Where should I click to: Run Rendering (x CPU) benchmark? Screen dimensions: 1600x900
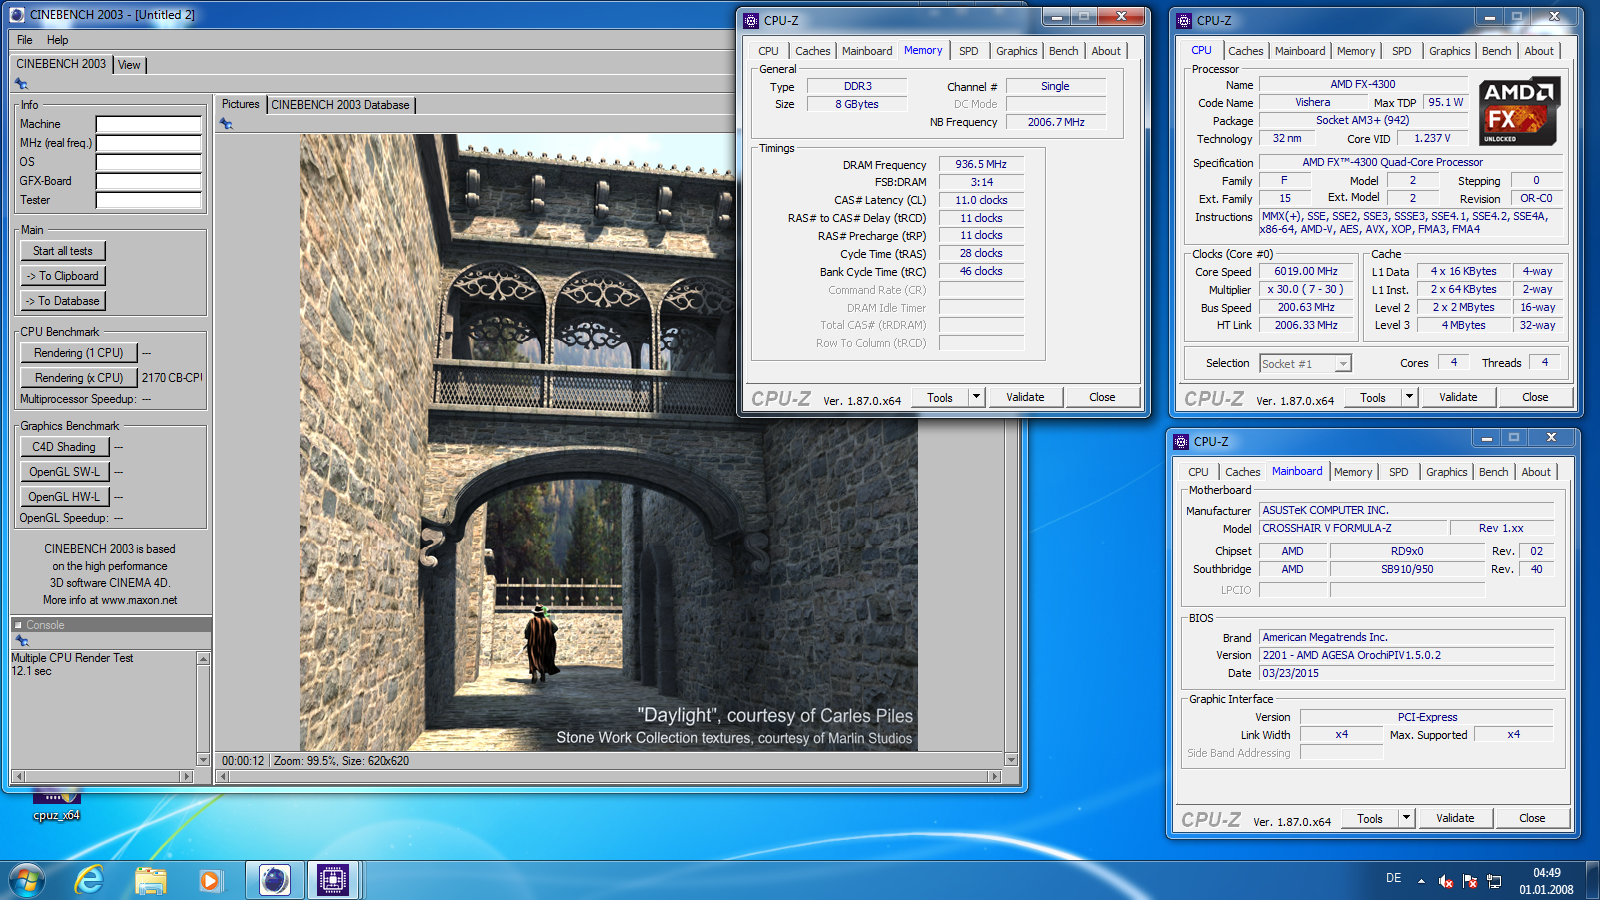pos(79,378)
